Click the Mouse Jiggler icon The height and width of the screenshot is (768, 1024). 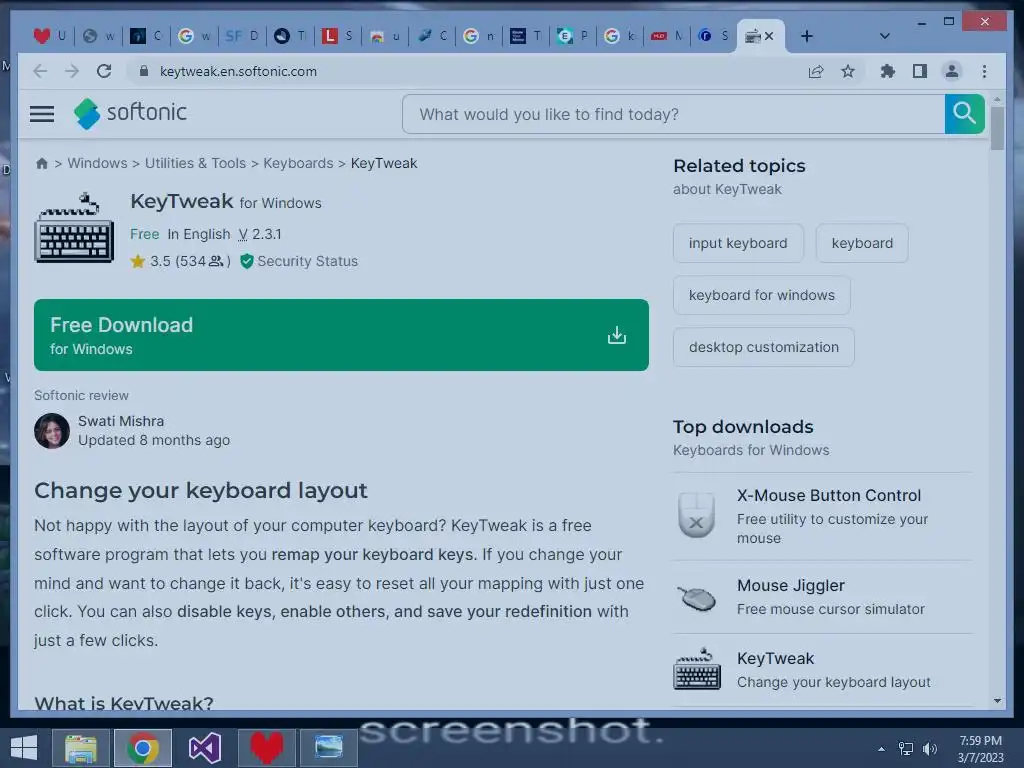point(696,598)
